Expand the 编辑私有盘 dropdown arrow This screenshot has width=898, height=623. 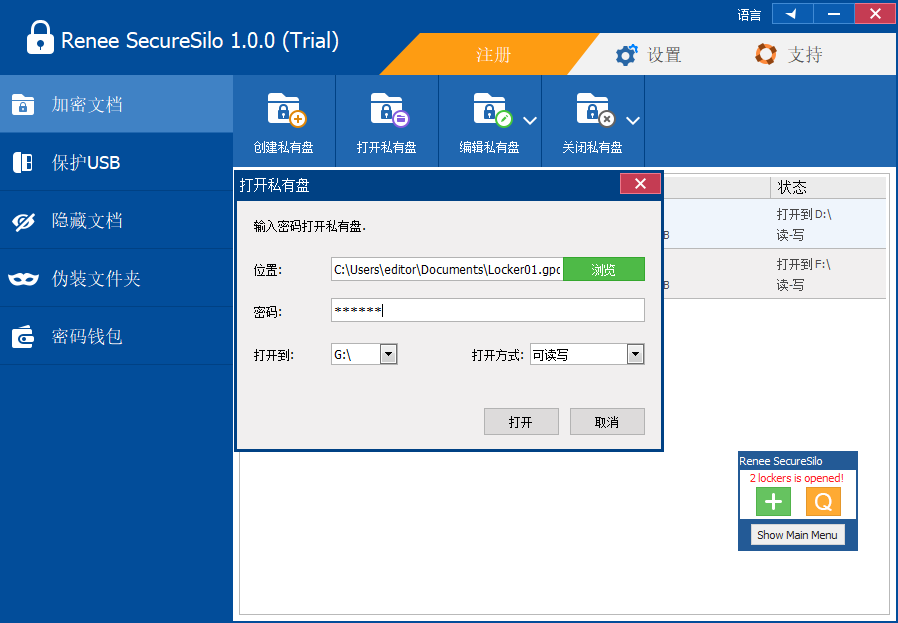[x=530, y=121]
